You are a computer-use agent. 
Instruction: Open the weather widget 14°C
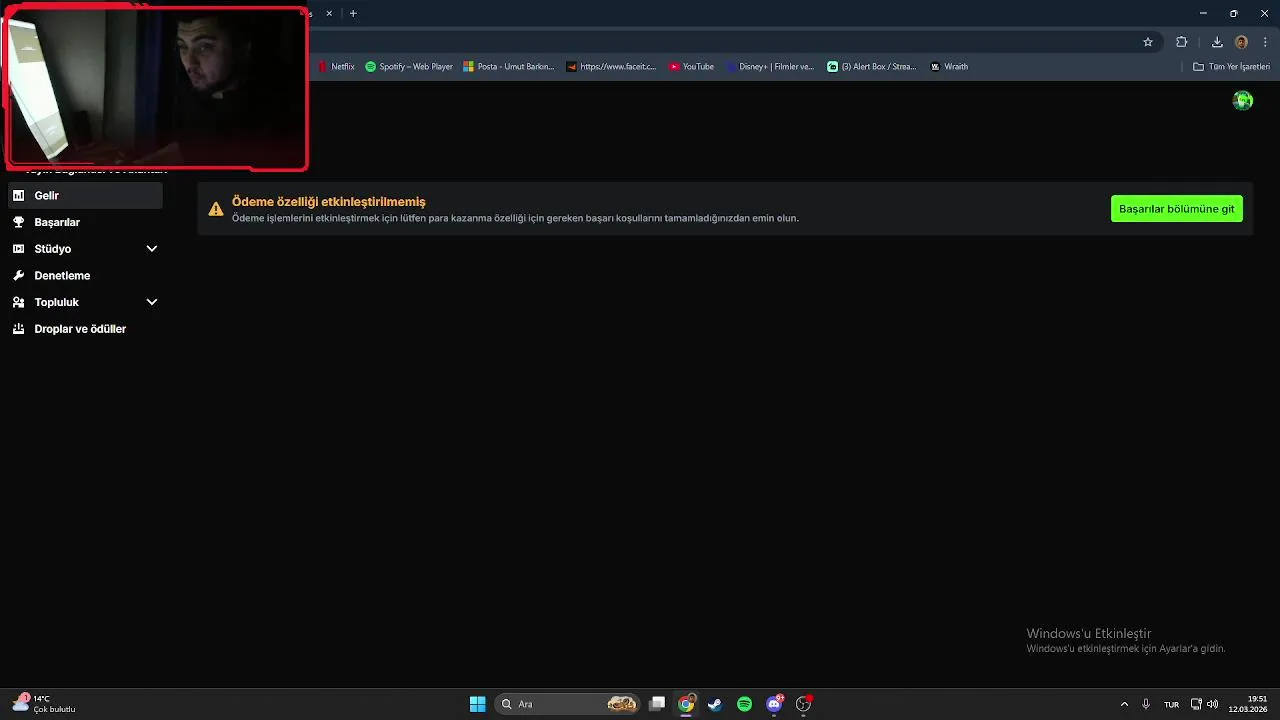pos(44,704)
